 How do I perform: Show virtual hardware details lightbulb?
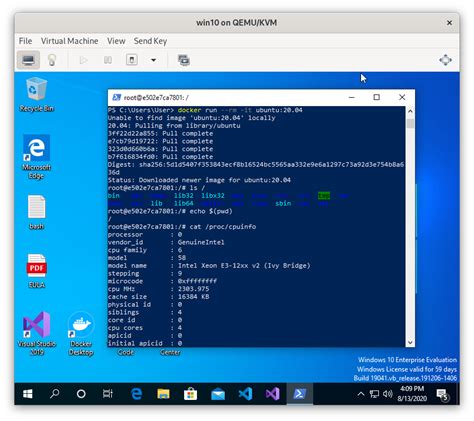click(52, 60)
